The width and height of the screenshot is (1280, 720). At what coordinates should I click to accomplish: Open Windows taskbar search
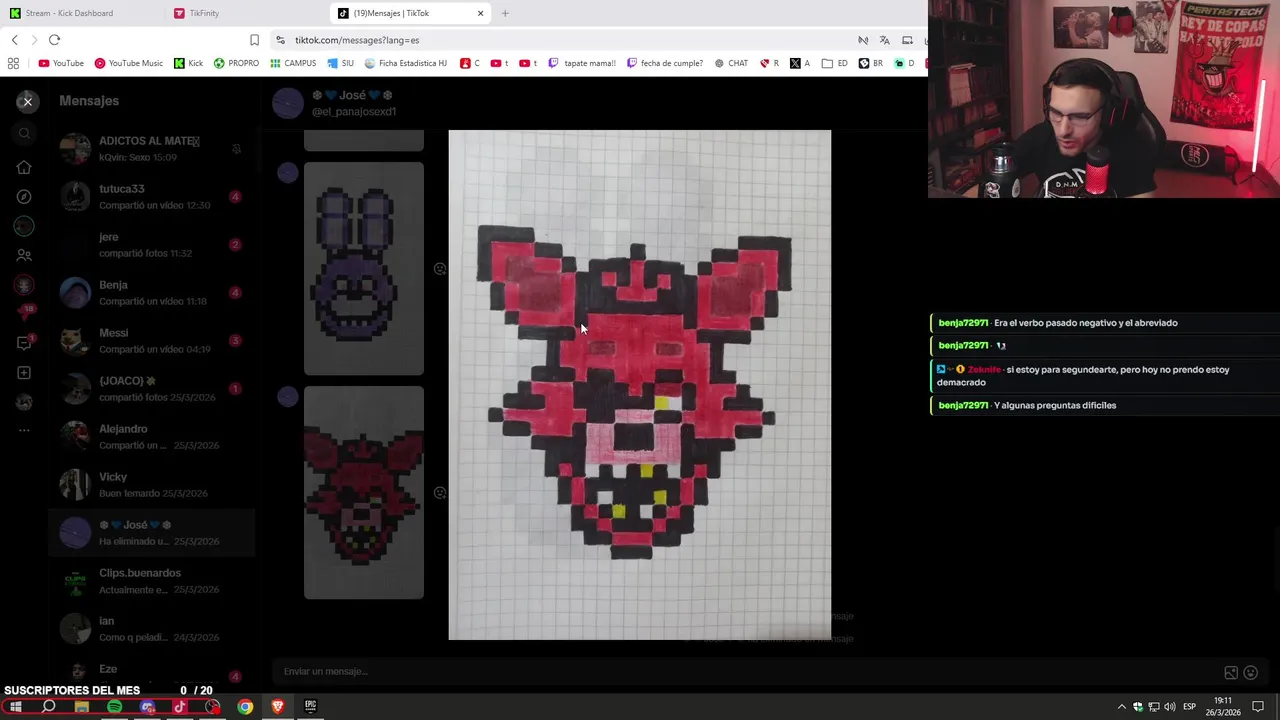coord(48,707)
